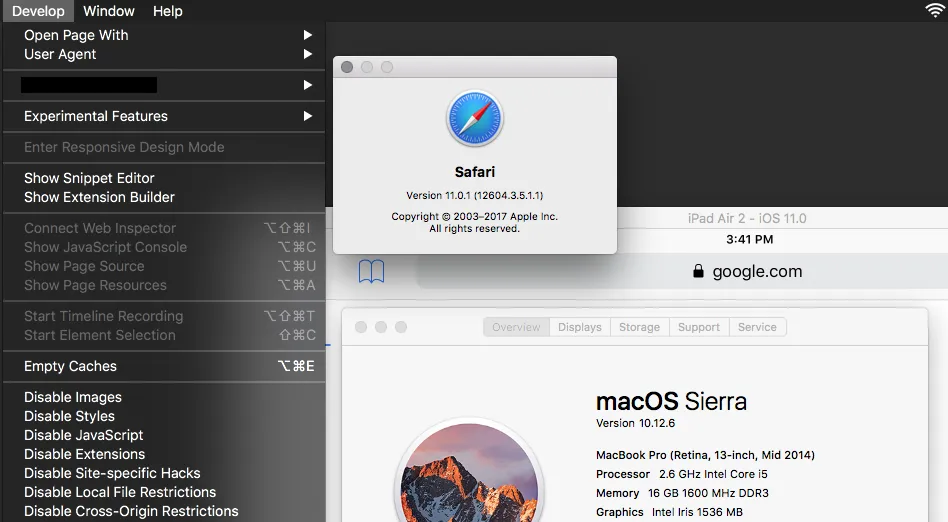Click the Processor 2.6 GHz line
Viewport: 948px width, 522px height.
681,474
